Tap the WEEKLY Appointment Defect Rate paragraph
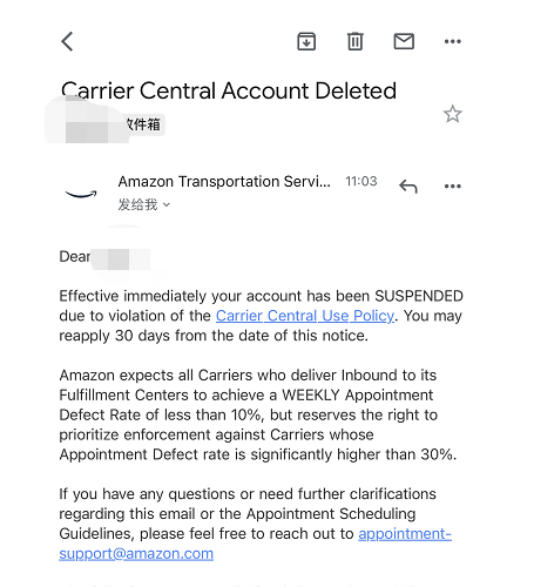Screen dimensions: 534x587 [258, 415]
